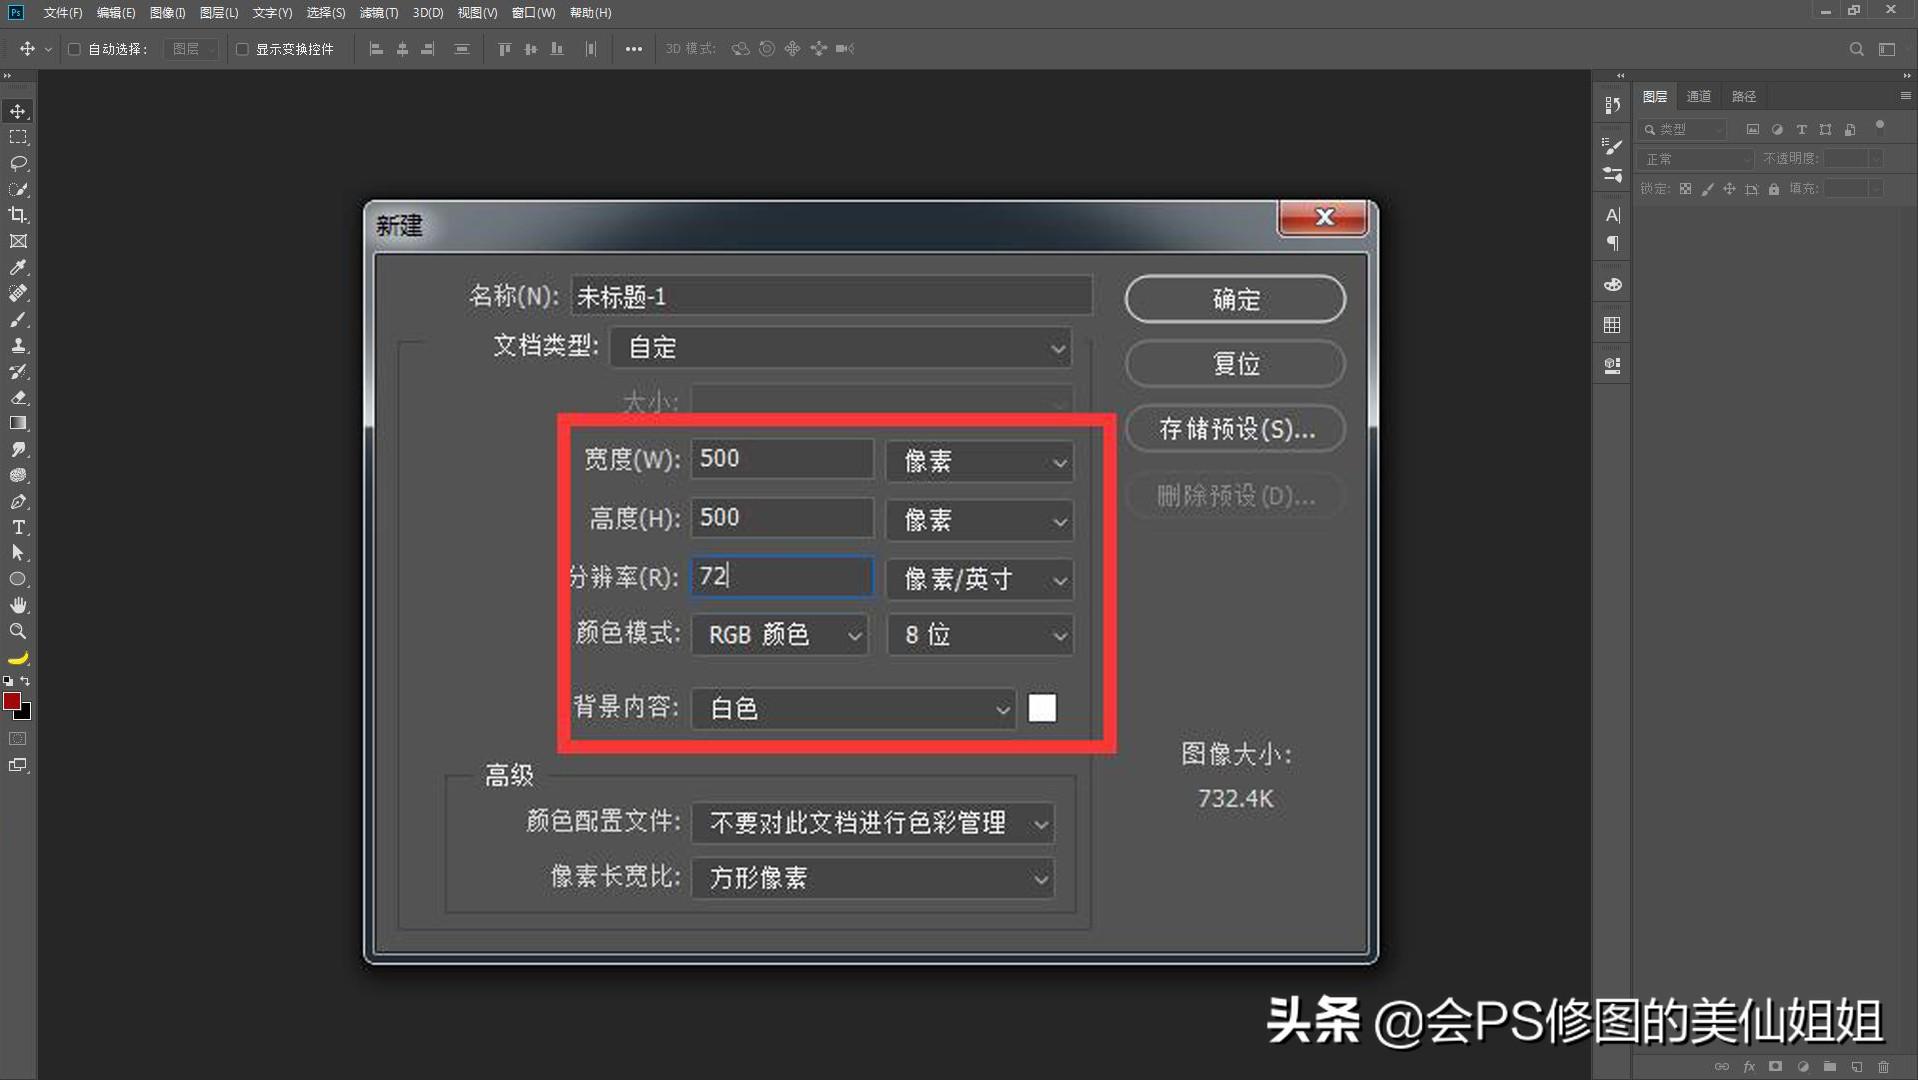The width and height of the screenshot is (1918, 1080).
Task: Select the Quick Selection tool
Action: [x=18, y=189]
